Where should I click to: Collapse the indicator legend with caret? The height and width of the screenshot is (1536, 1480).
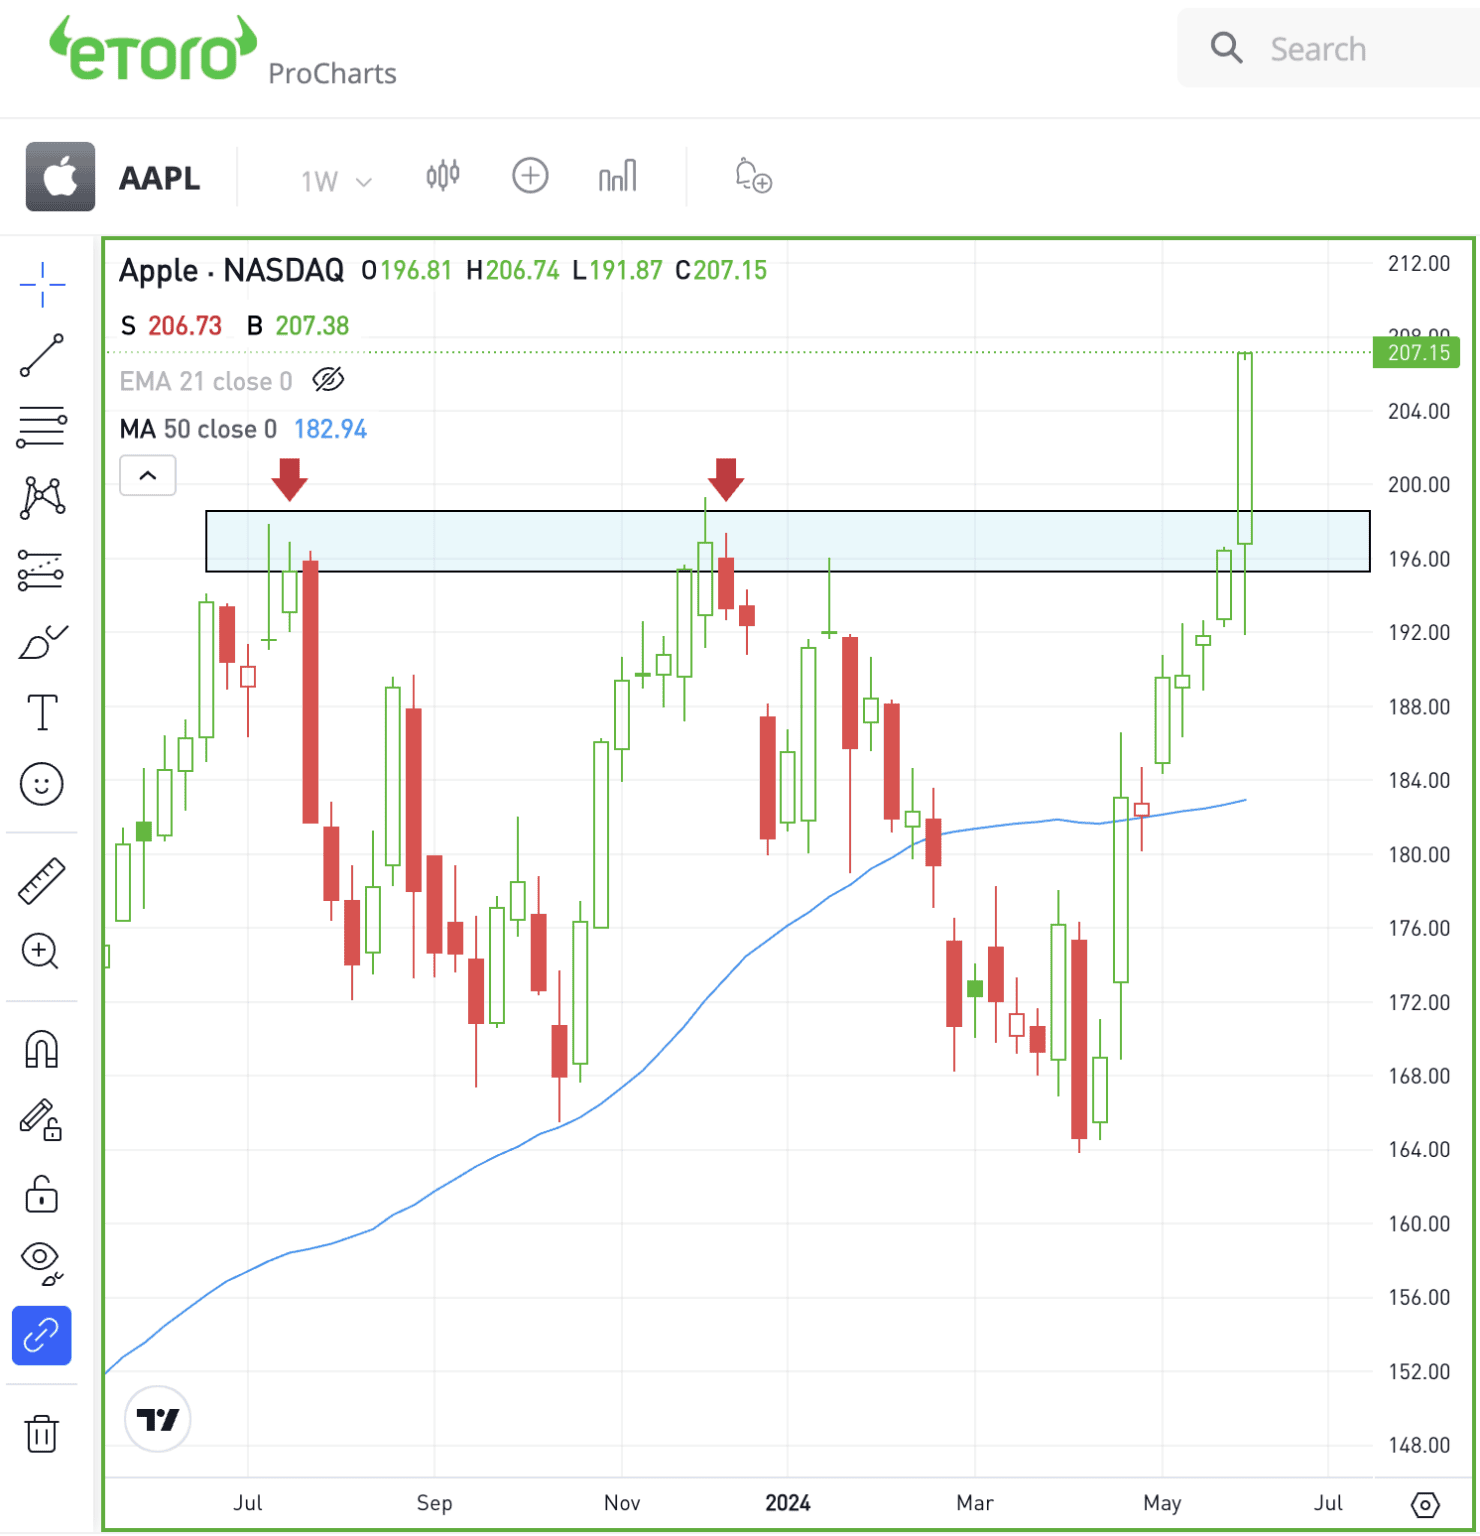click(148, 475)
